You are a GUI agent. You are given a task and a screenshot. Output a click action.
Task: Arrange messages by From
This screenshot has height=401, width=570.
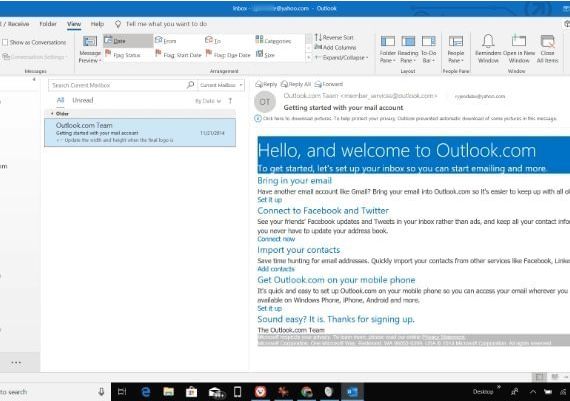(165, 41)
